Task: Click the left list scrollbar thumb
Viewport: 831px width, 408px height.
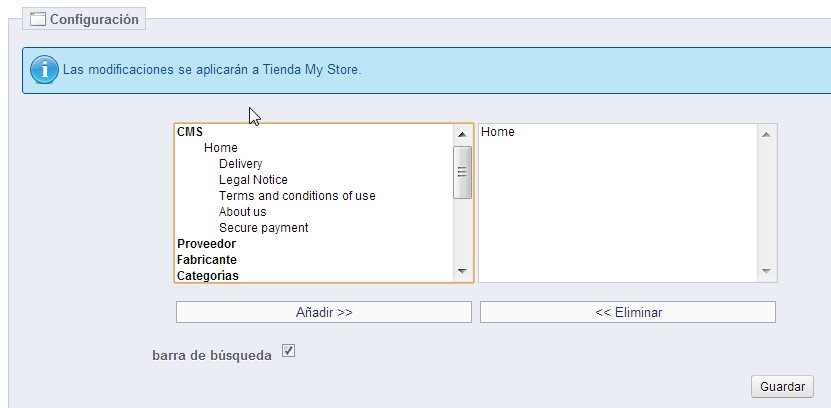Action: 462,171
